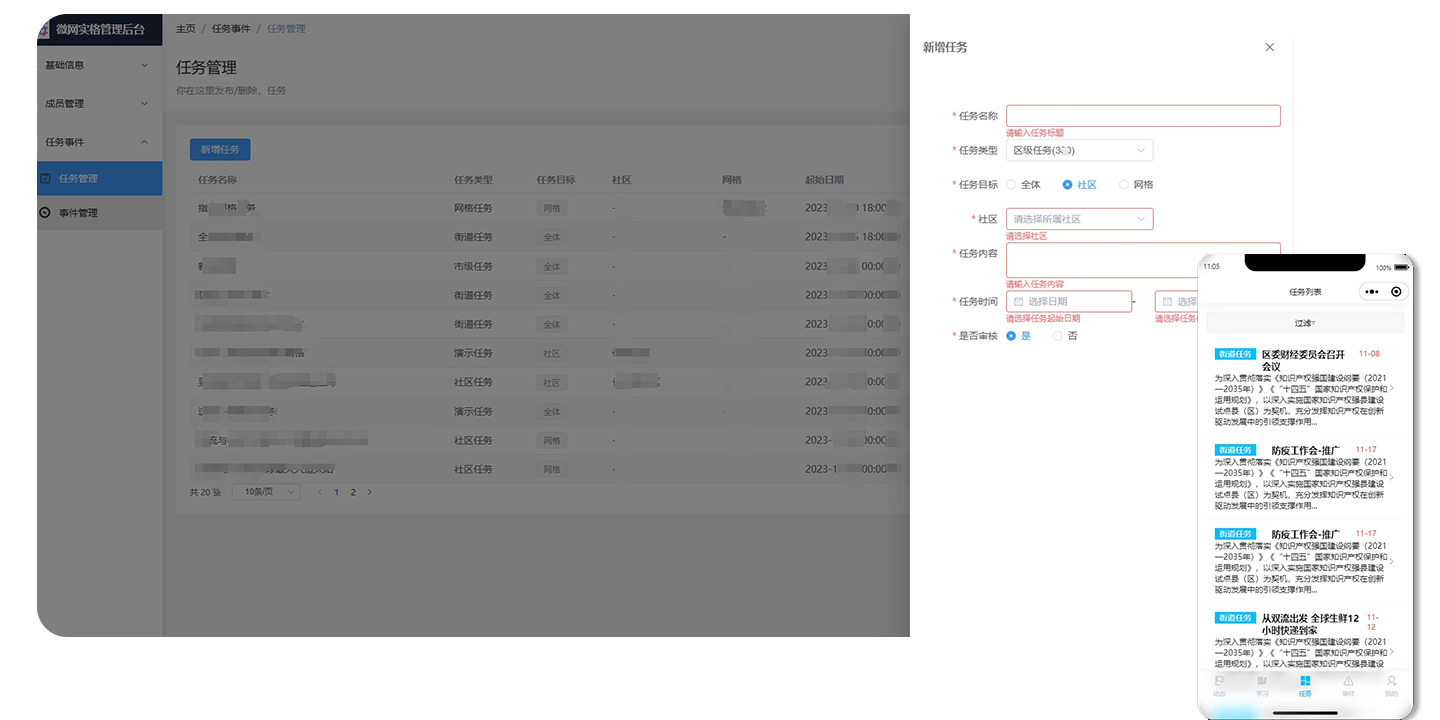Image resolution: width=1440 pixels, height=720 pixels.
Task: Click the mini-program circular close target icon
Action: [x=1396, y=292]
